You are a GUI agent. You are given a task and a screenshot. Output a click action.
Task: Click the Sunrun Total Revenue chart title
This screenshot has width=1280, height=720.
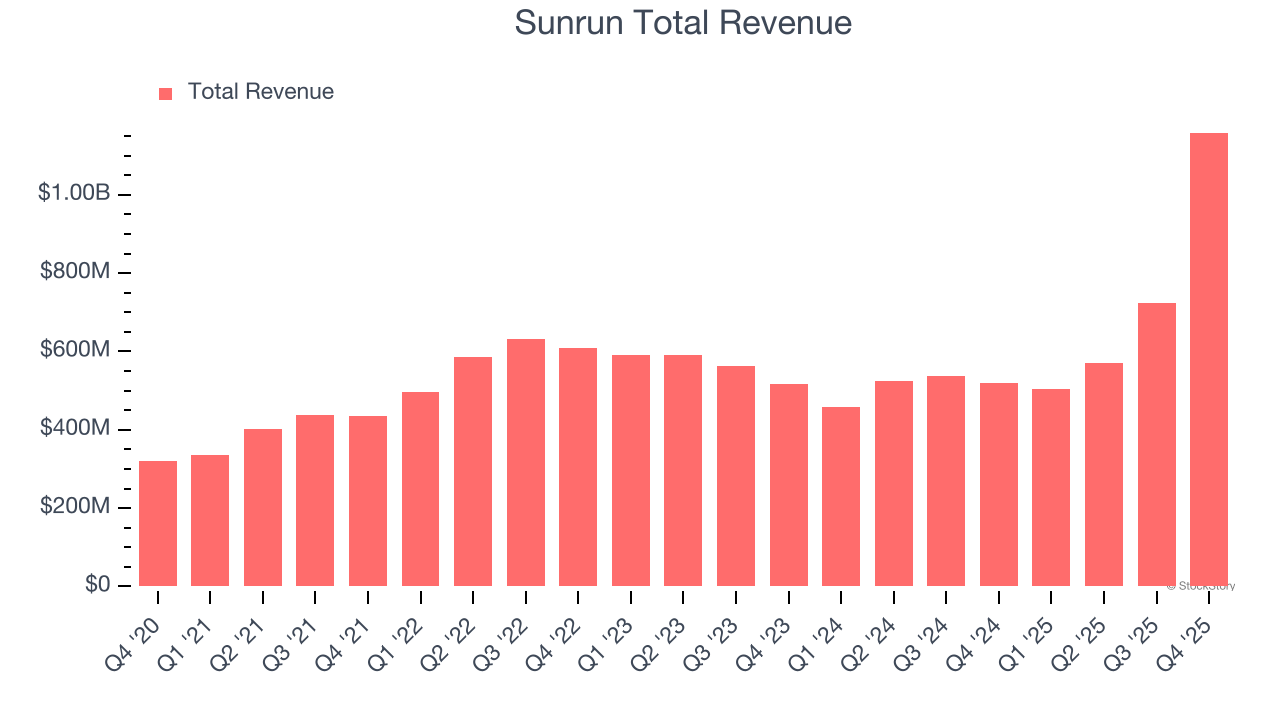tap(683, 23)
